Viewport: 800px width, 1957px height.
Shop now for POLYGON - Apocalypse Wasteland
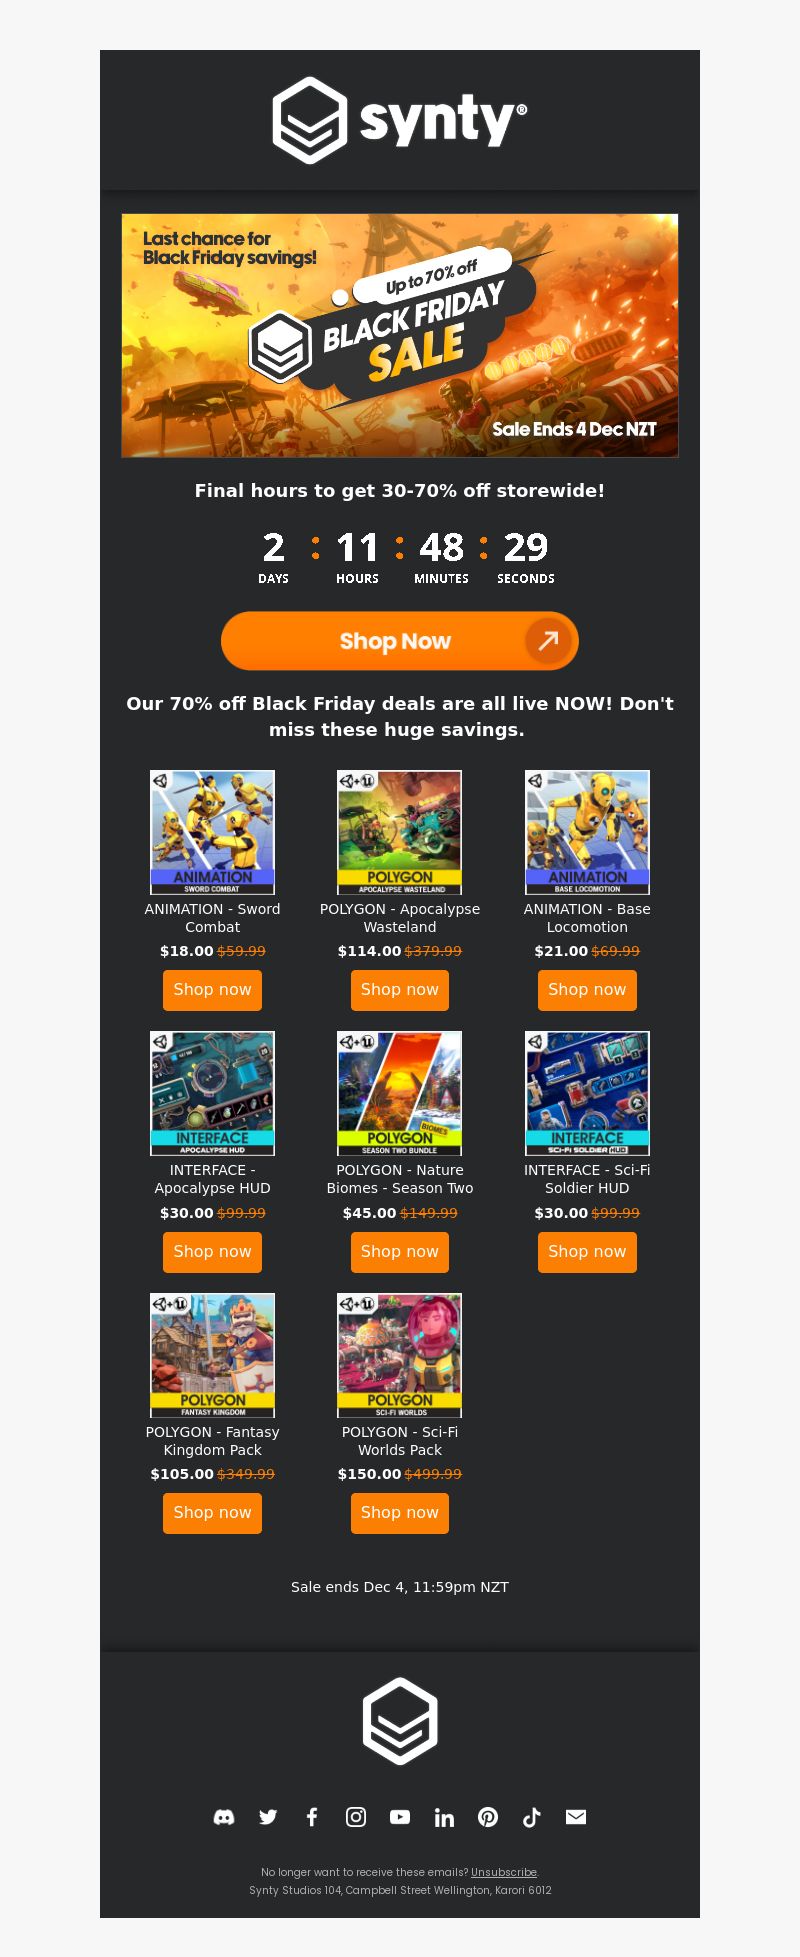(400, 990)
